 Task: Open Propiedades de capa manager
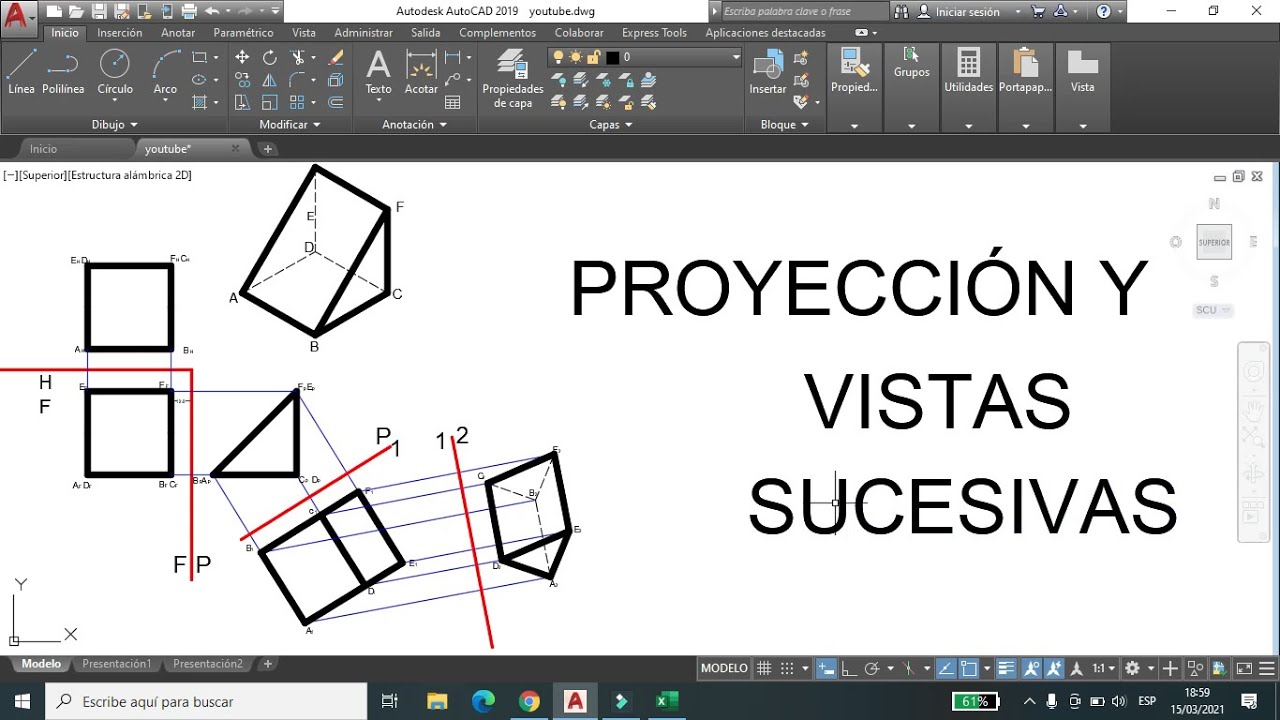[x=513, y=78]
